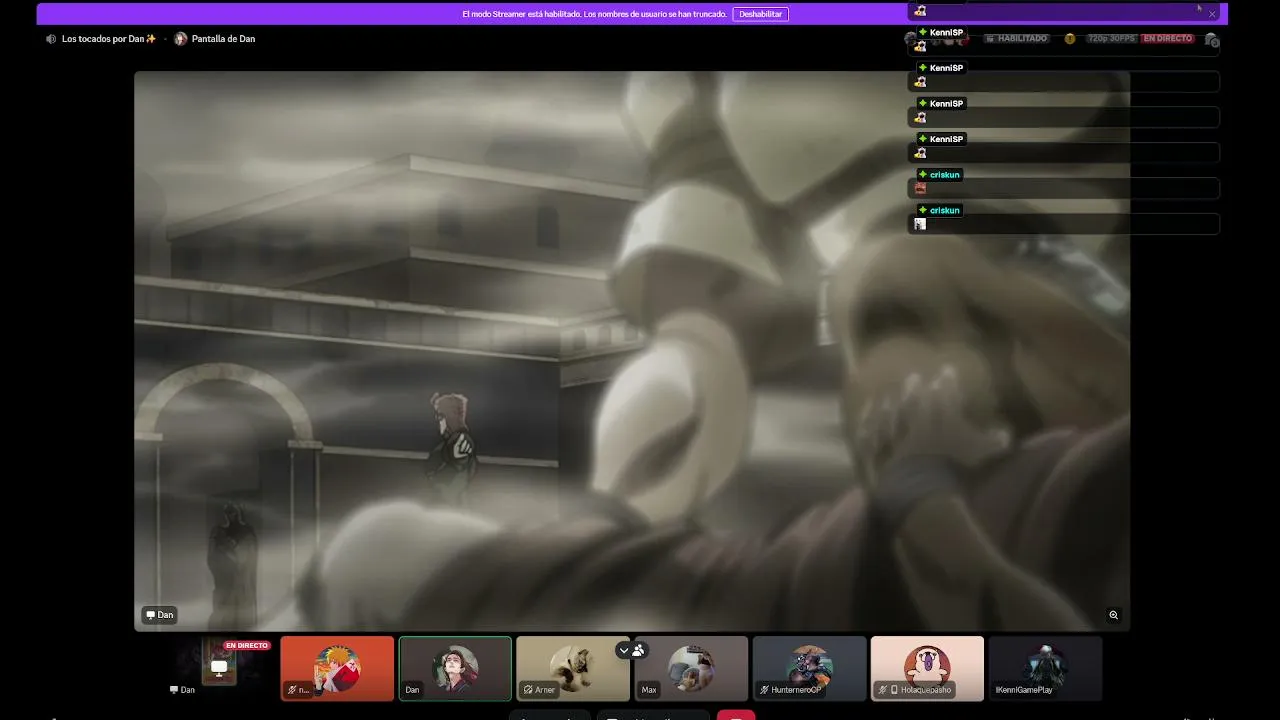Select HunterneroOP's participant tile
1280x720 pixels.
[809, 668]
